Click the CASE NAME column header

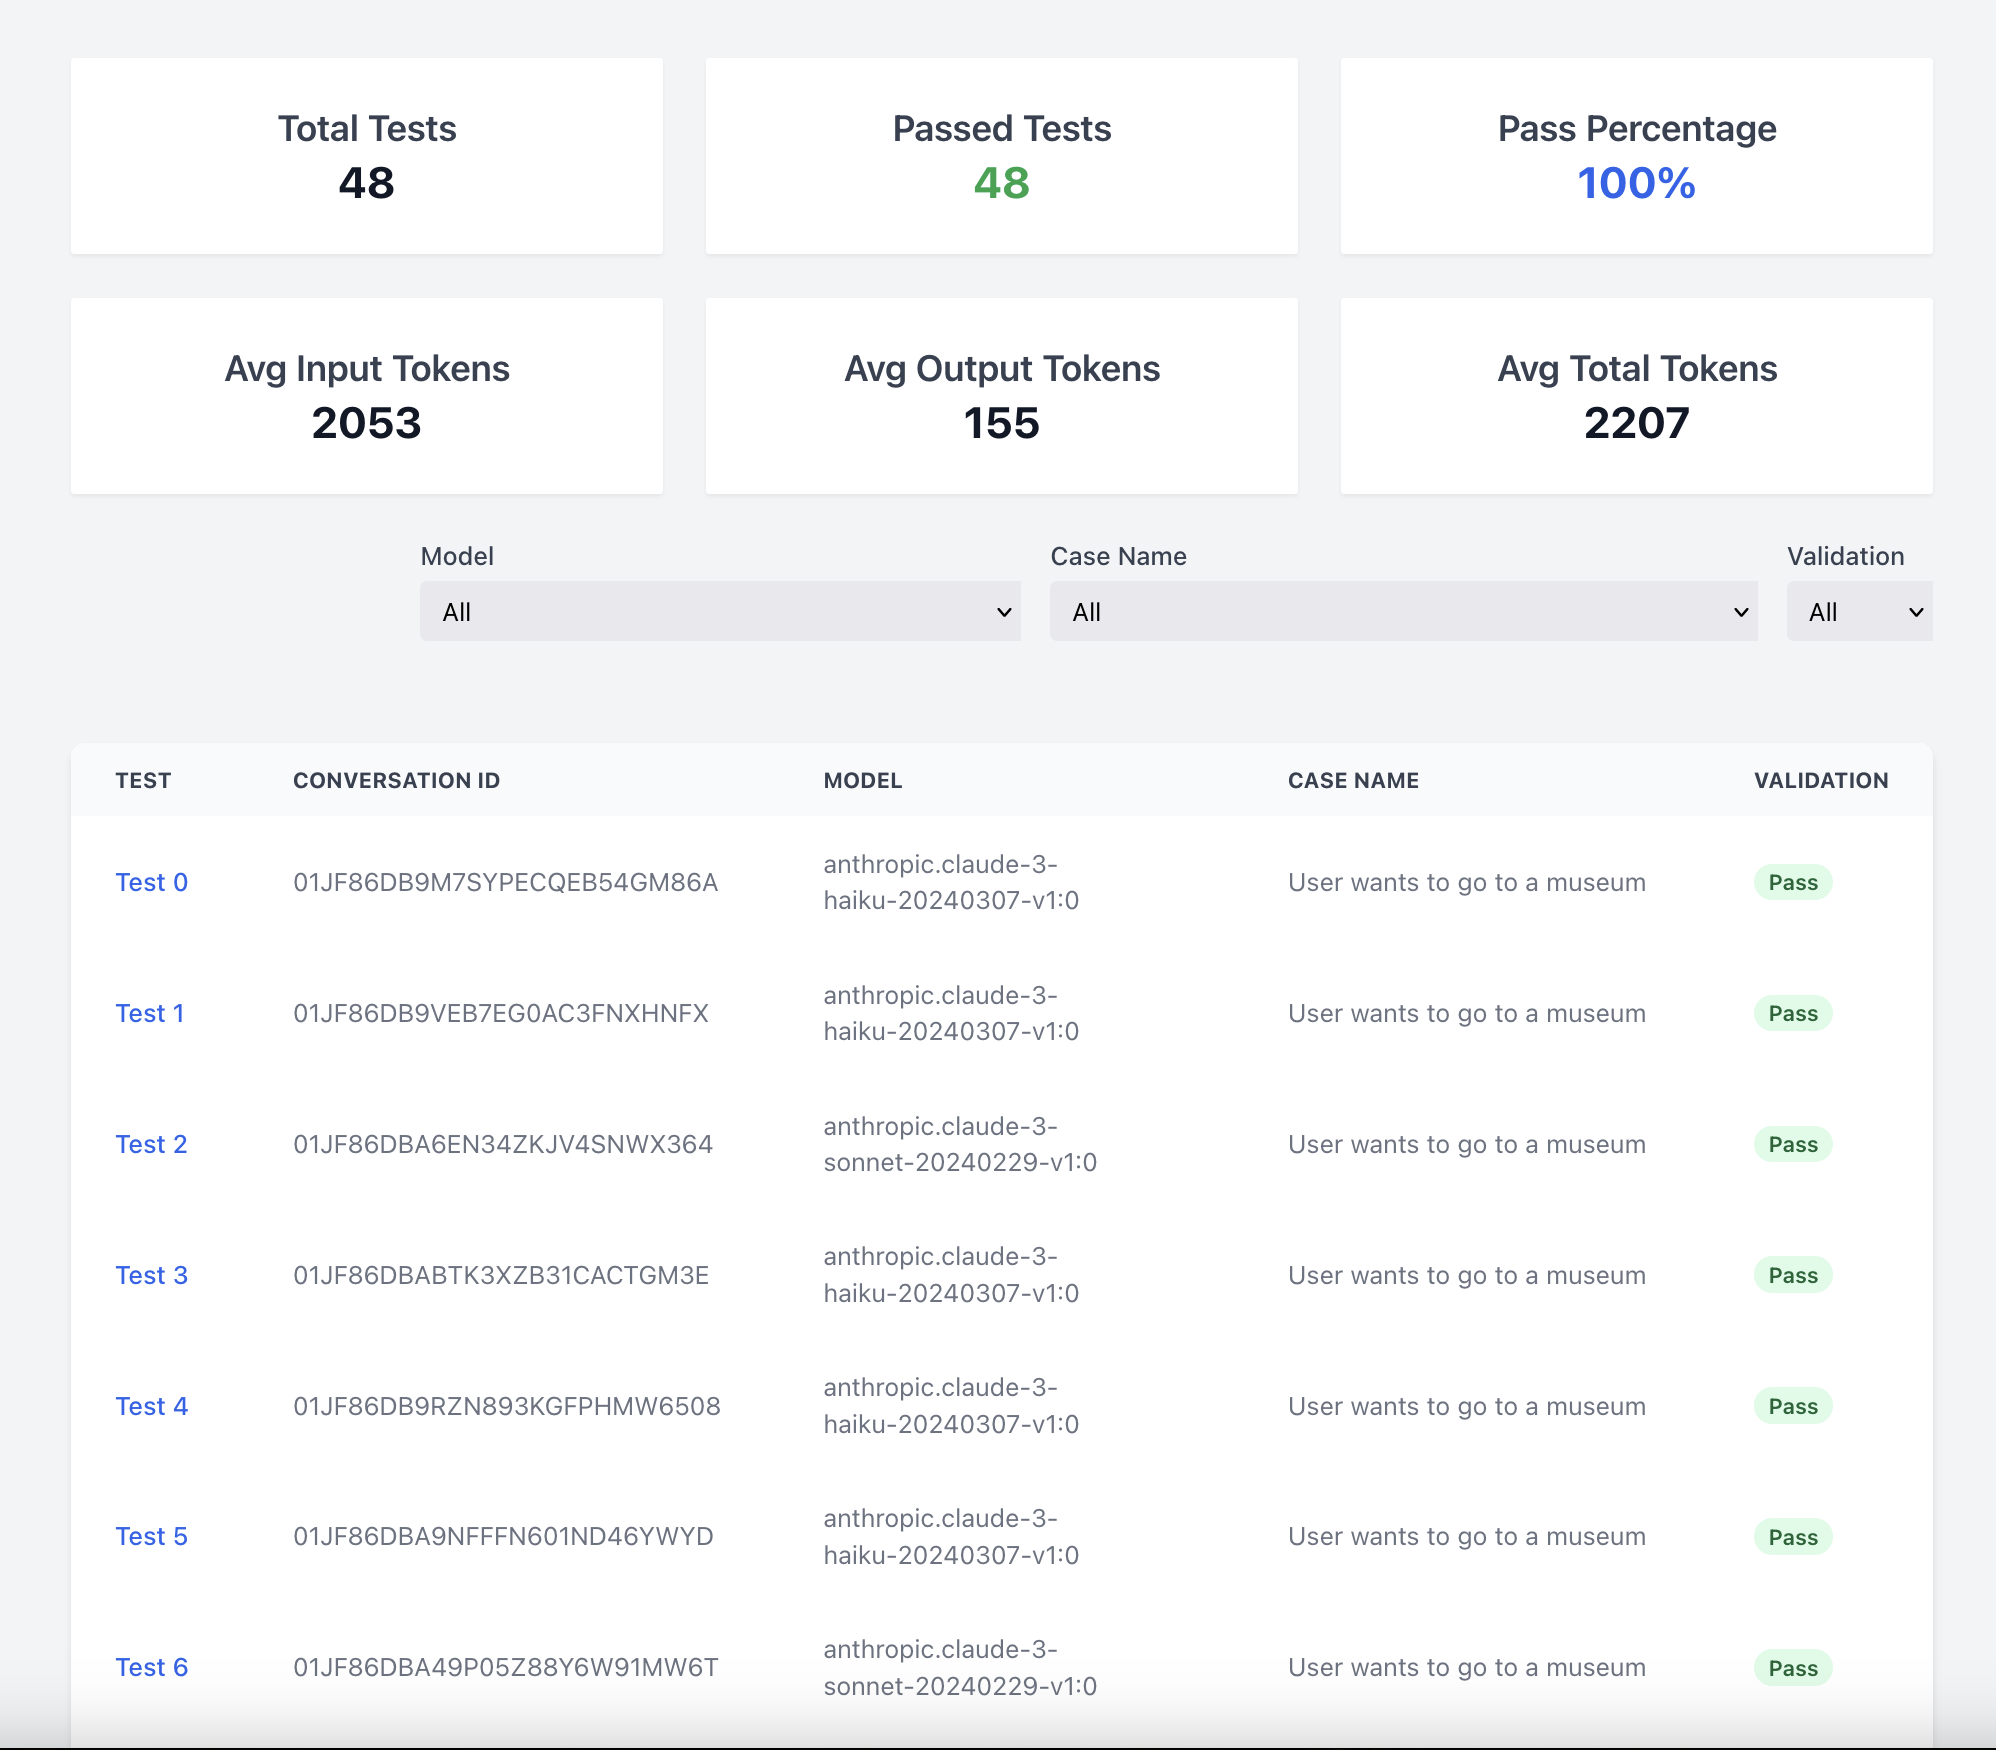(x=1353, y=780)
